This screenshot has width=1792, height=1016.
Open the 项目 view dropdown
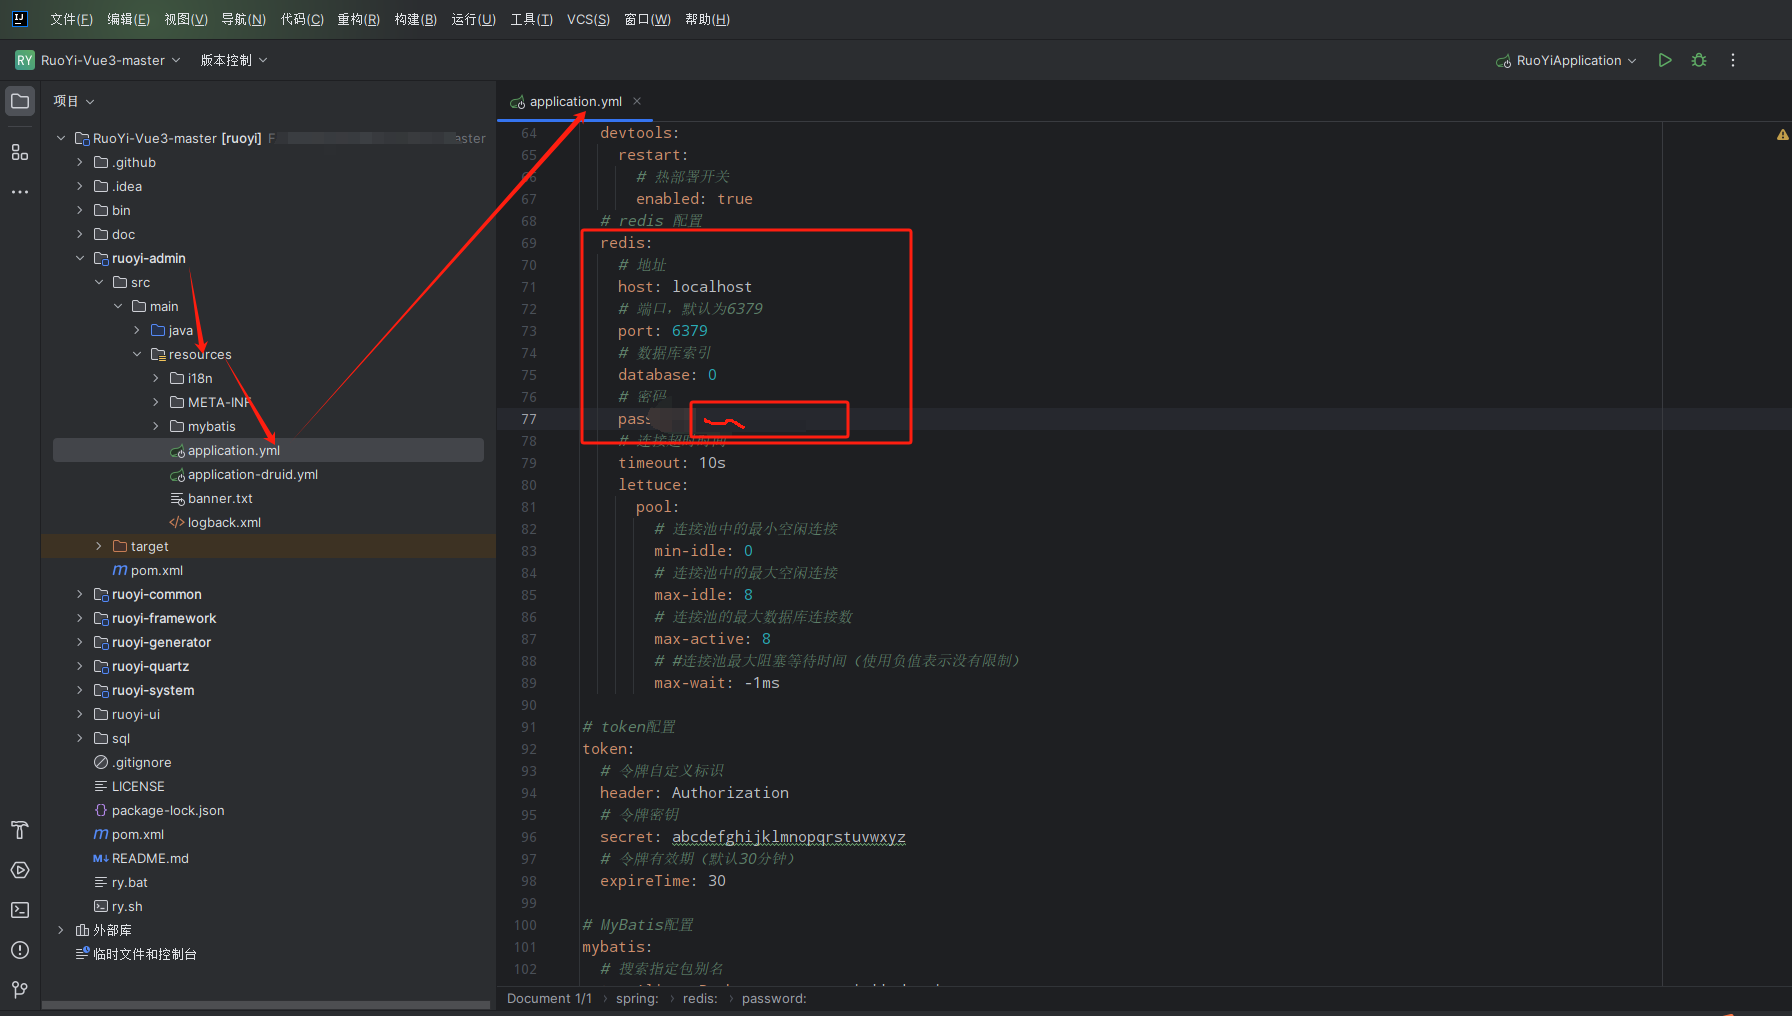tap(74, 101)
